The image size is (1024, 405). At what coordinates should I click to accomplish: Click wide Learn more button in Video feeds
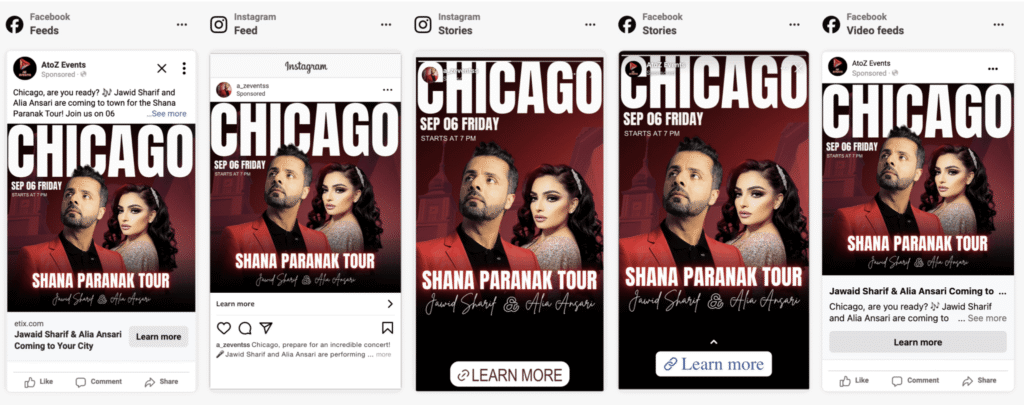[918, 342]
